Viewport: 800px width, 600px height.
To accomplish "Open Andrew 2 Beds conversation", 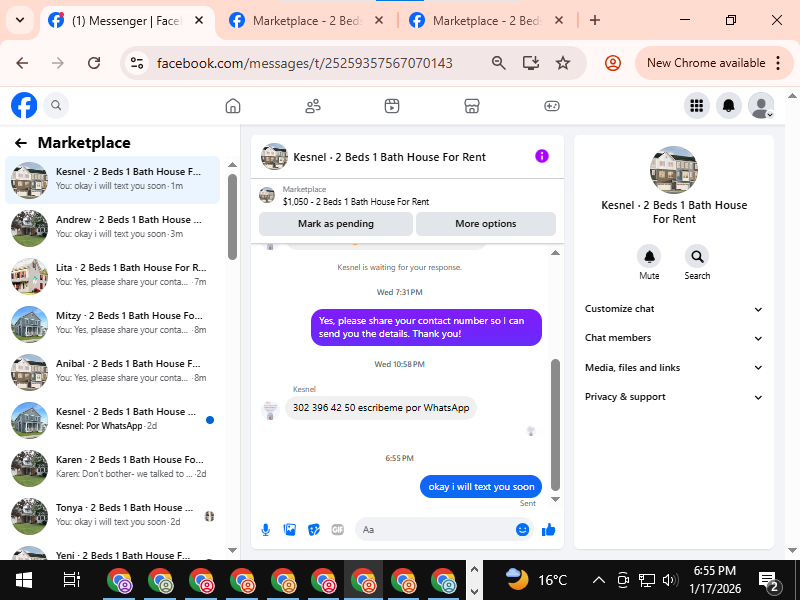I will tap(112, 228).
